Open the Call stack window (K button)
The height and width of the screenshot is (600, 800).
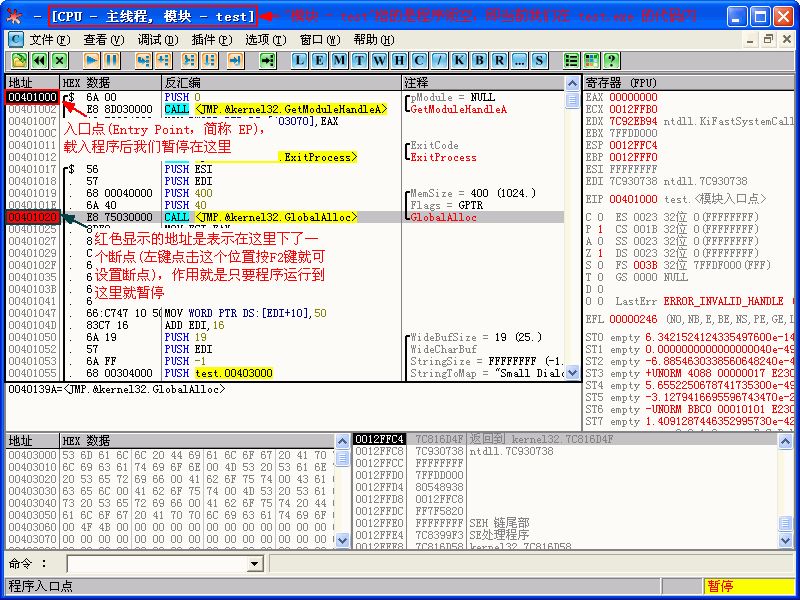[x=459, y=61]
